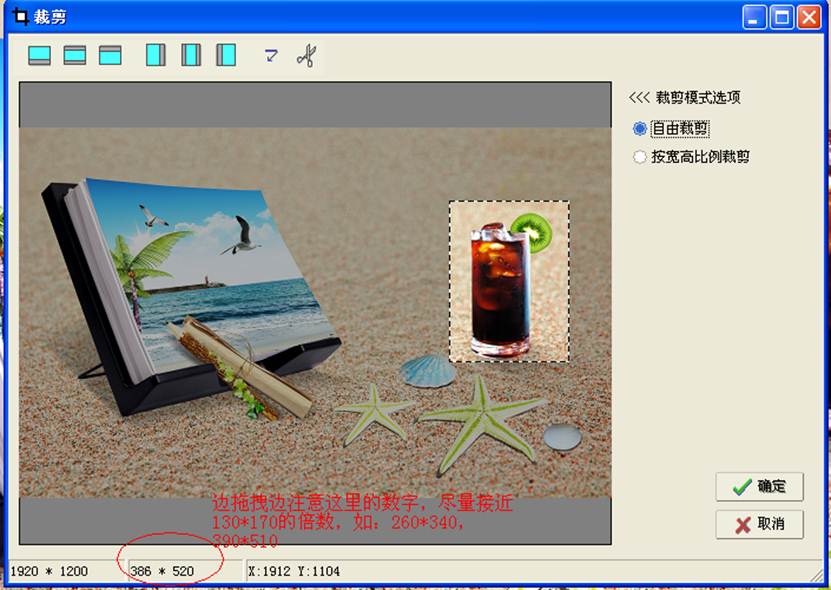
Task: Click the crop icon with gray right strip
Action: (156, 55)
